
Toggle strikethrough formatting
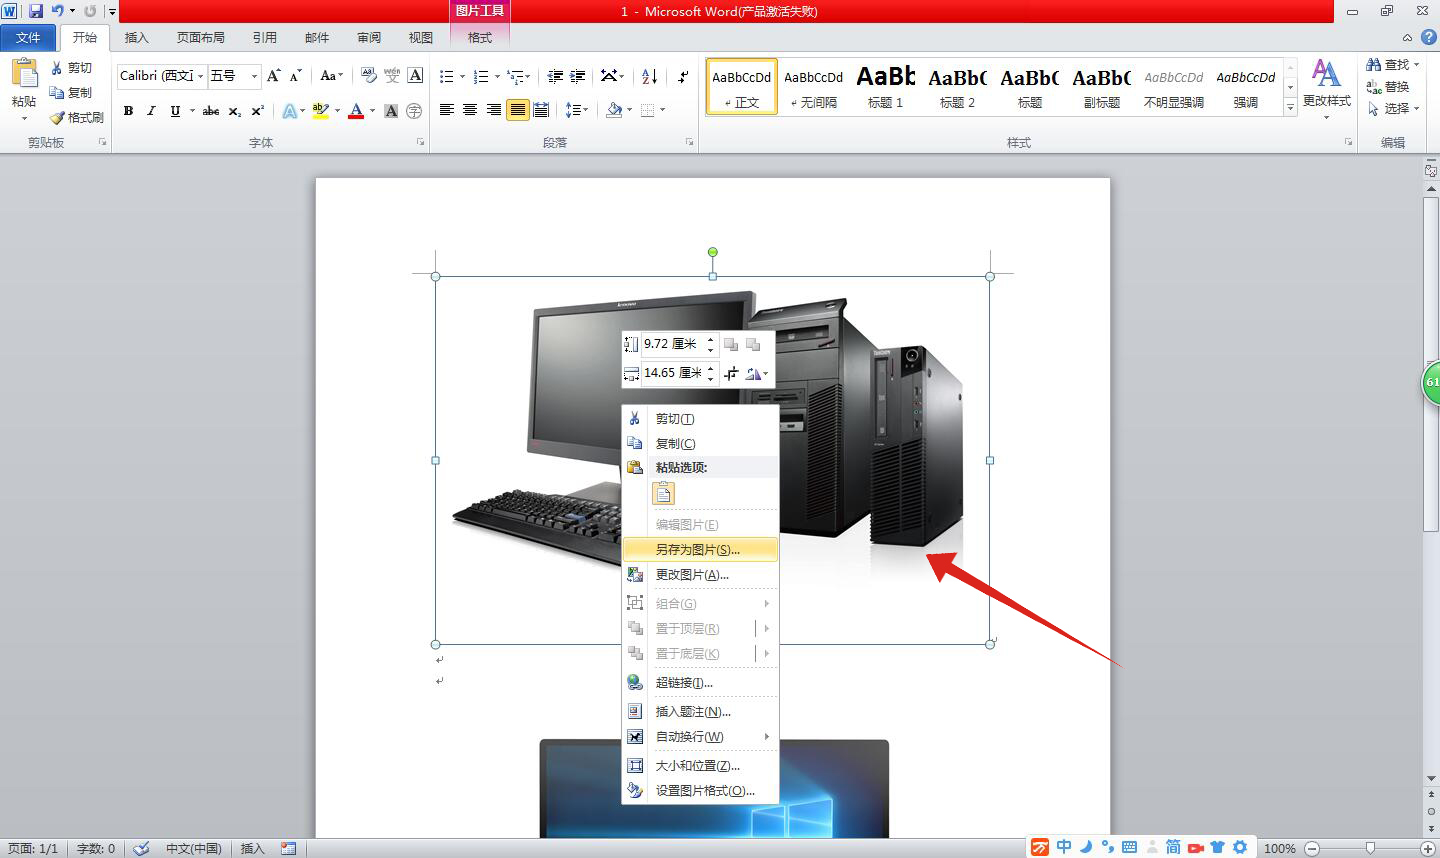211,111
